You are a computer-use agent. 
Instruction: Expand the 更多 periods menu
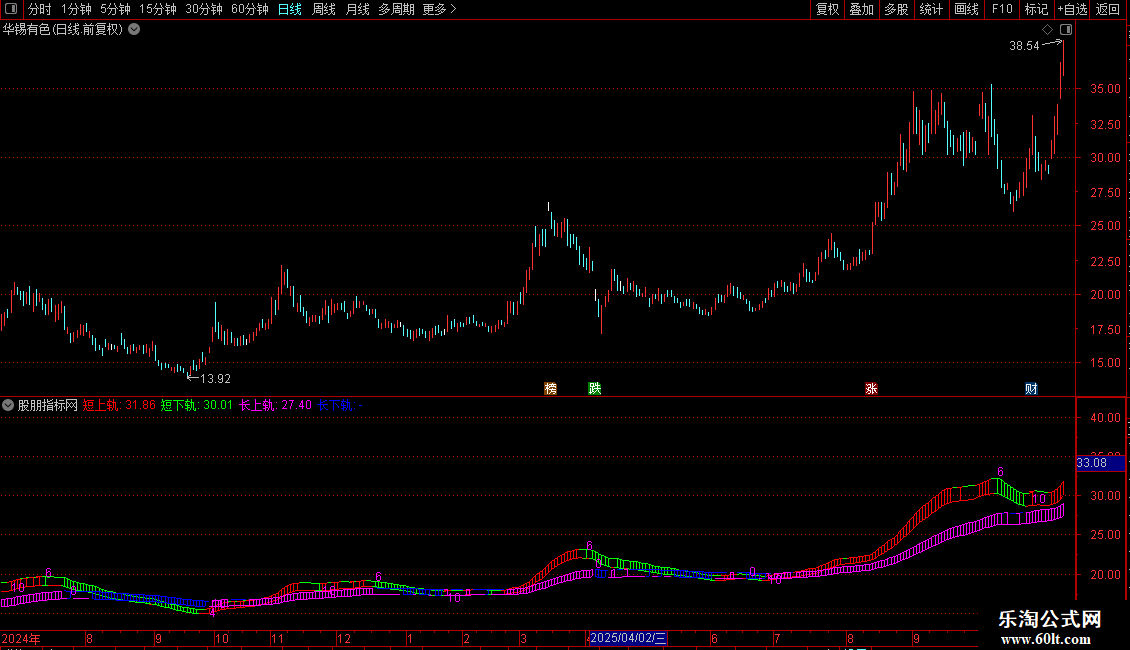tap(440, 9)
